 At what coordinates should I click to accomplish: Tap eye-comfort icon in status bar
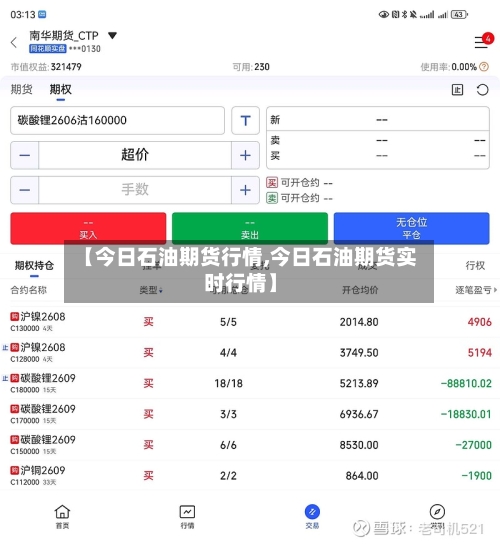point(383,15)
